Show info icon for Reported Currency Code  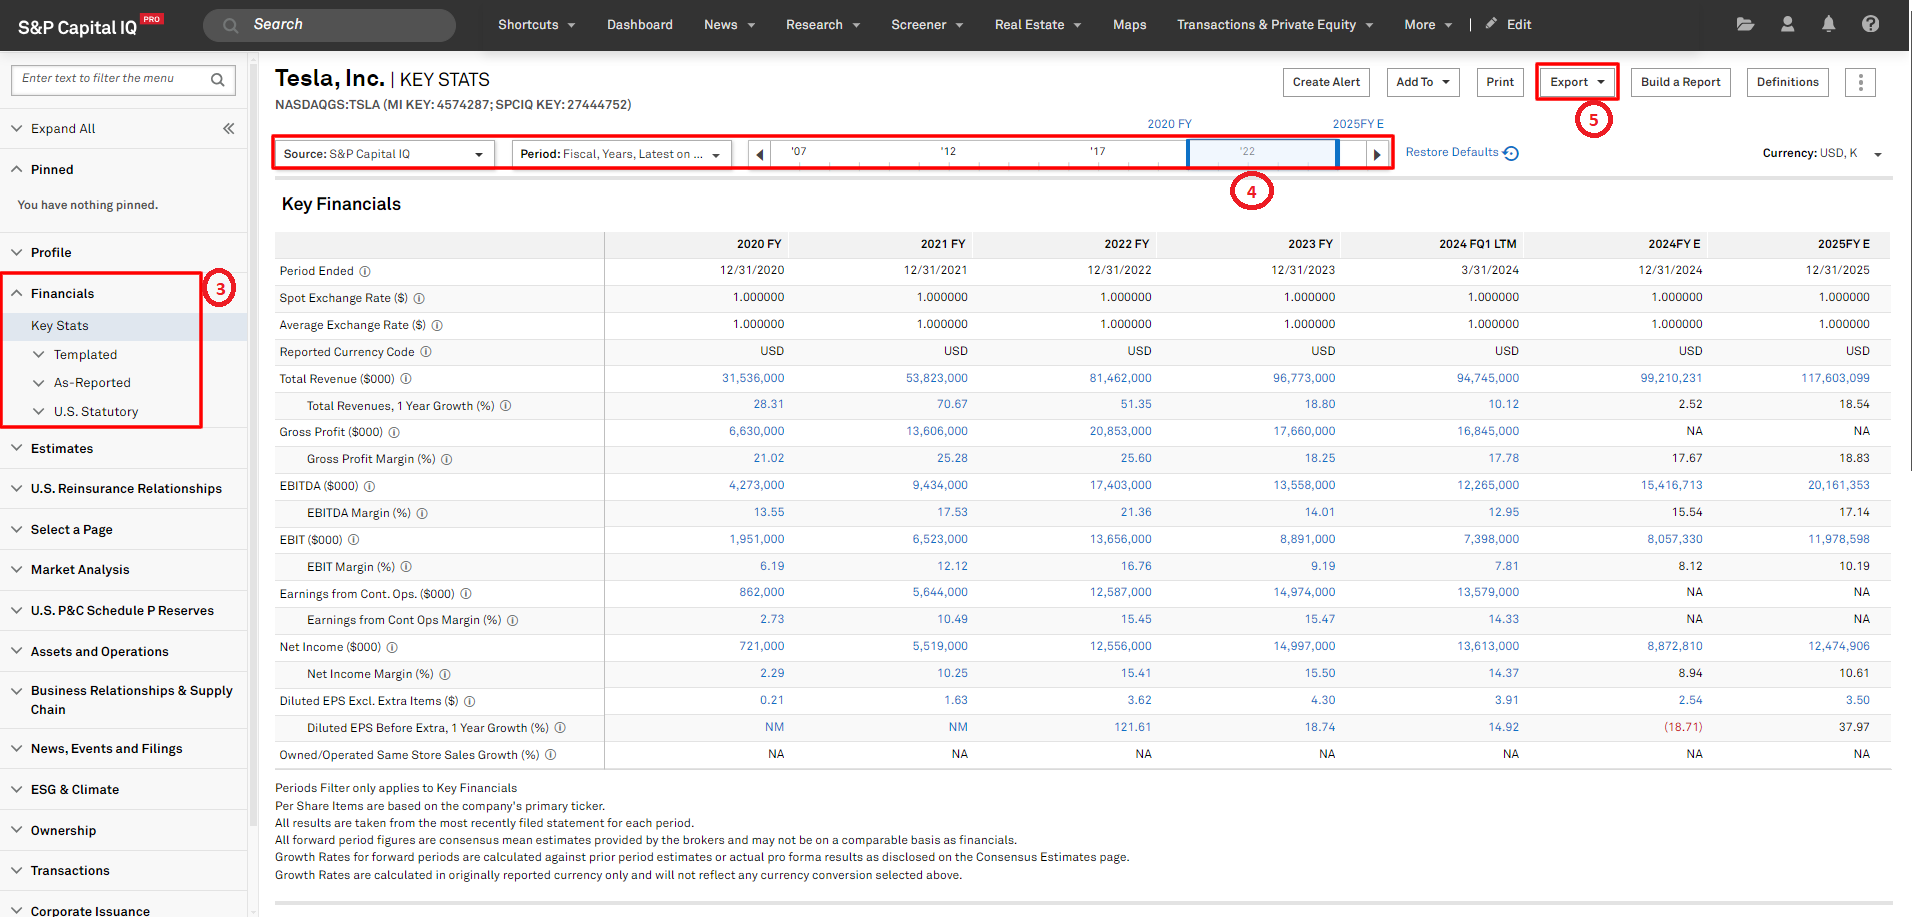(426, 352)
